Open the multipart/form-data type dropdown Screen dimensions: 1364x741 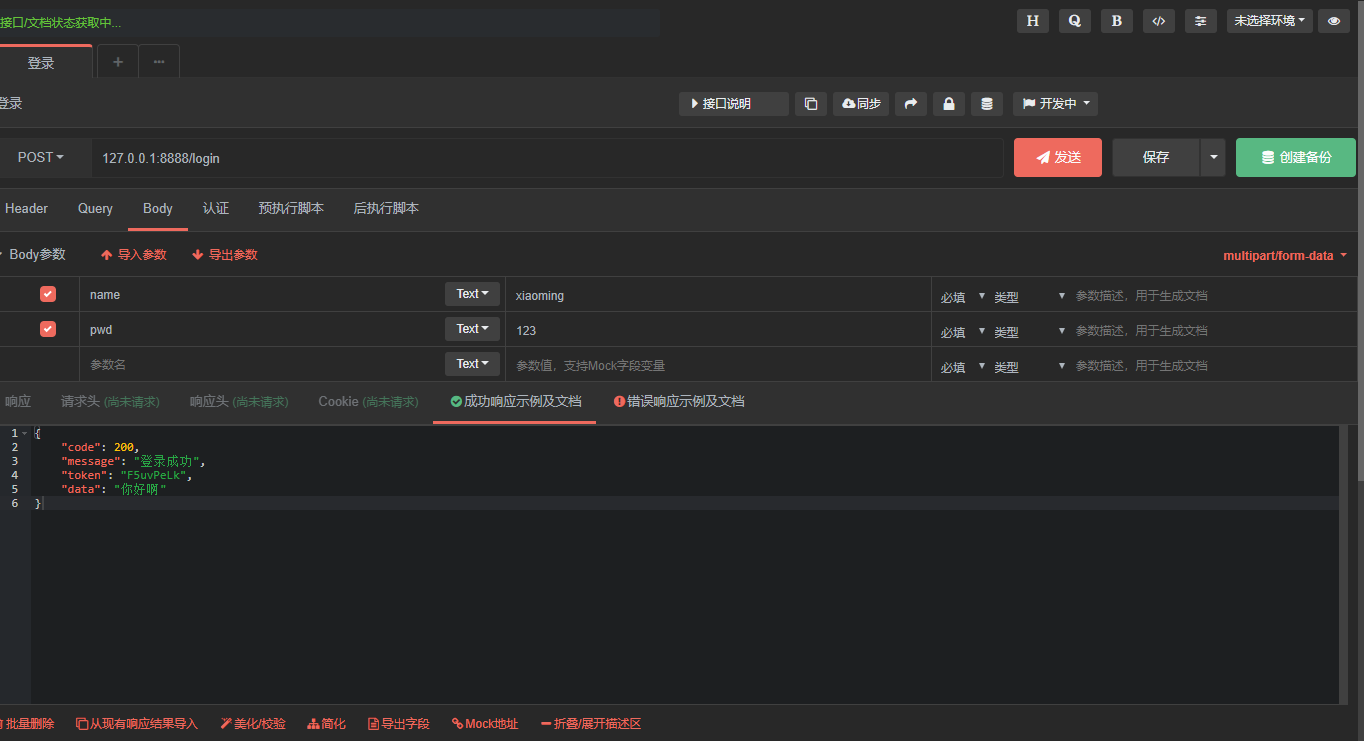point(1285,255)
